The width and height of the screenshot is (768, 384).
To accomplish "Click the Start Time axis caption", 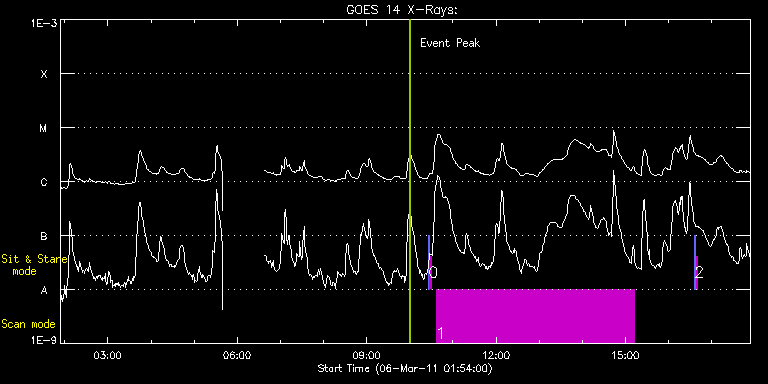I will coord(405,368).
